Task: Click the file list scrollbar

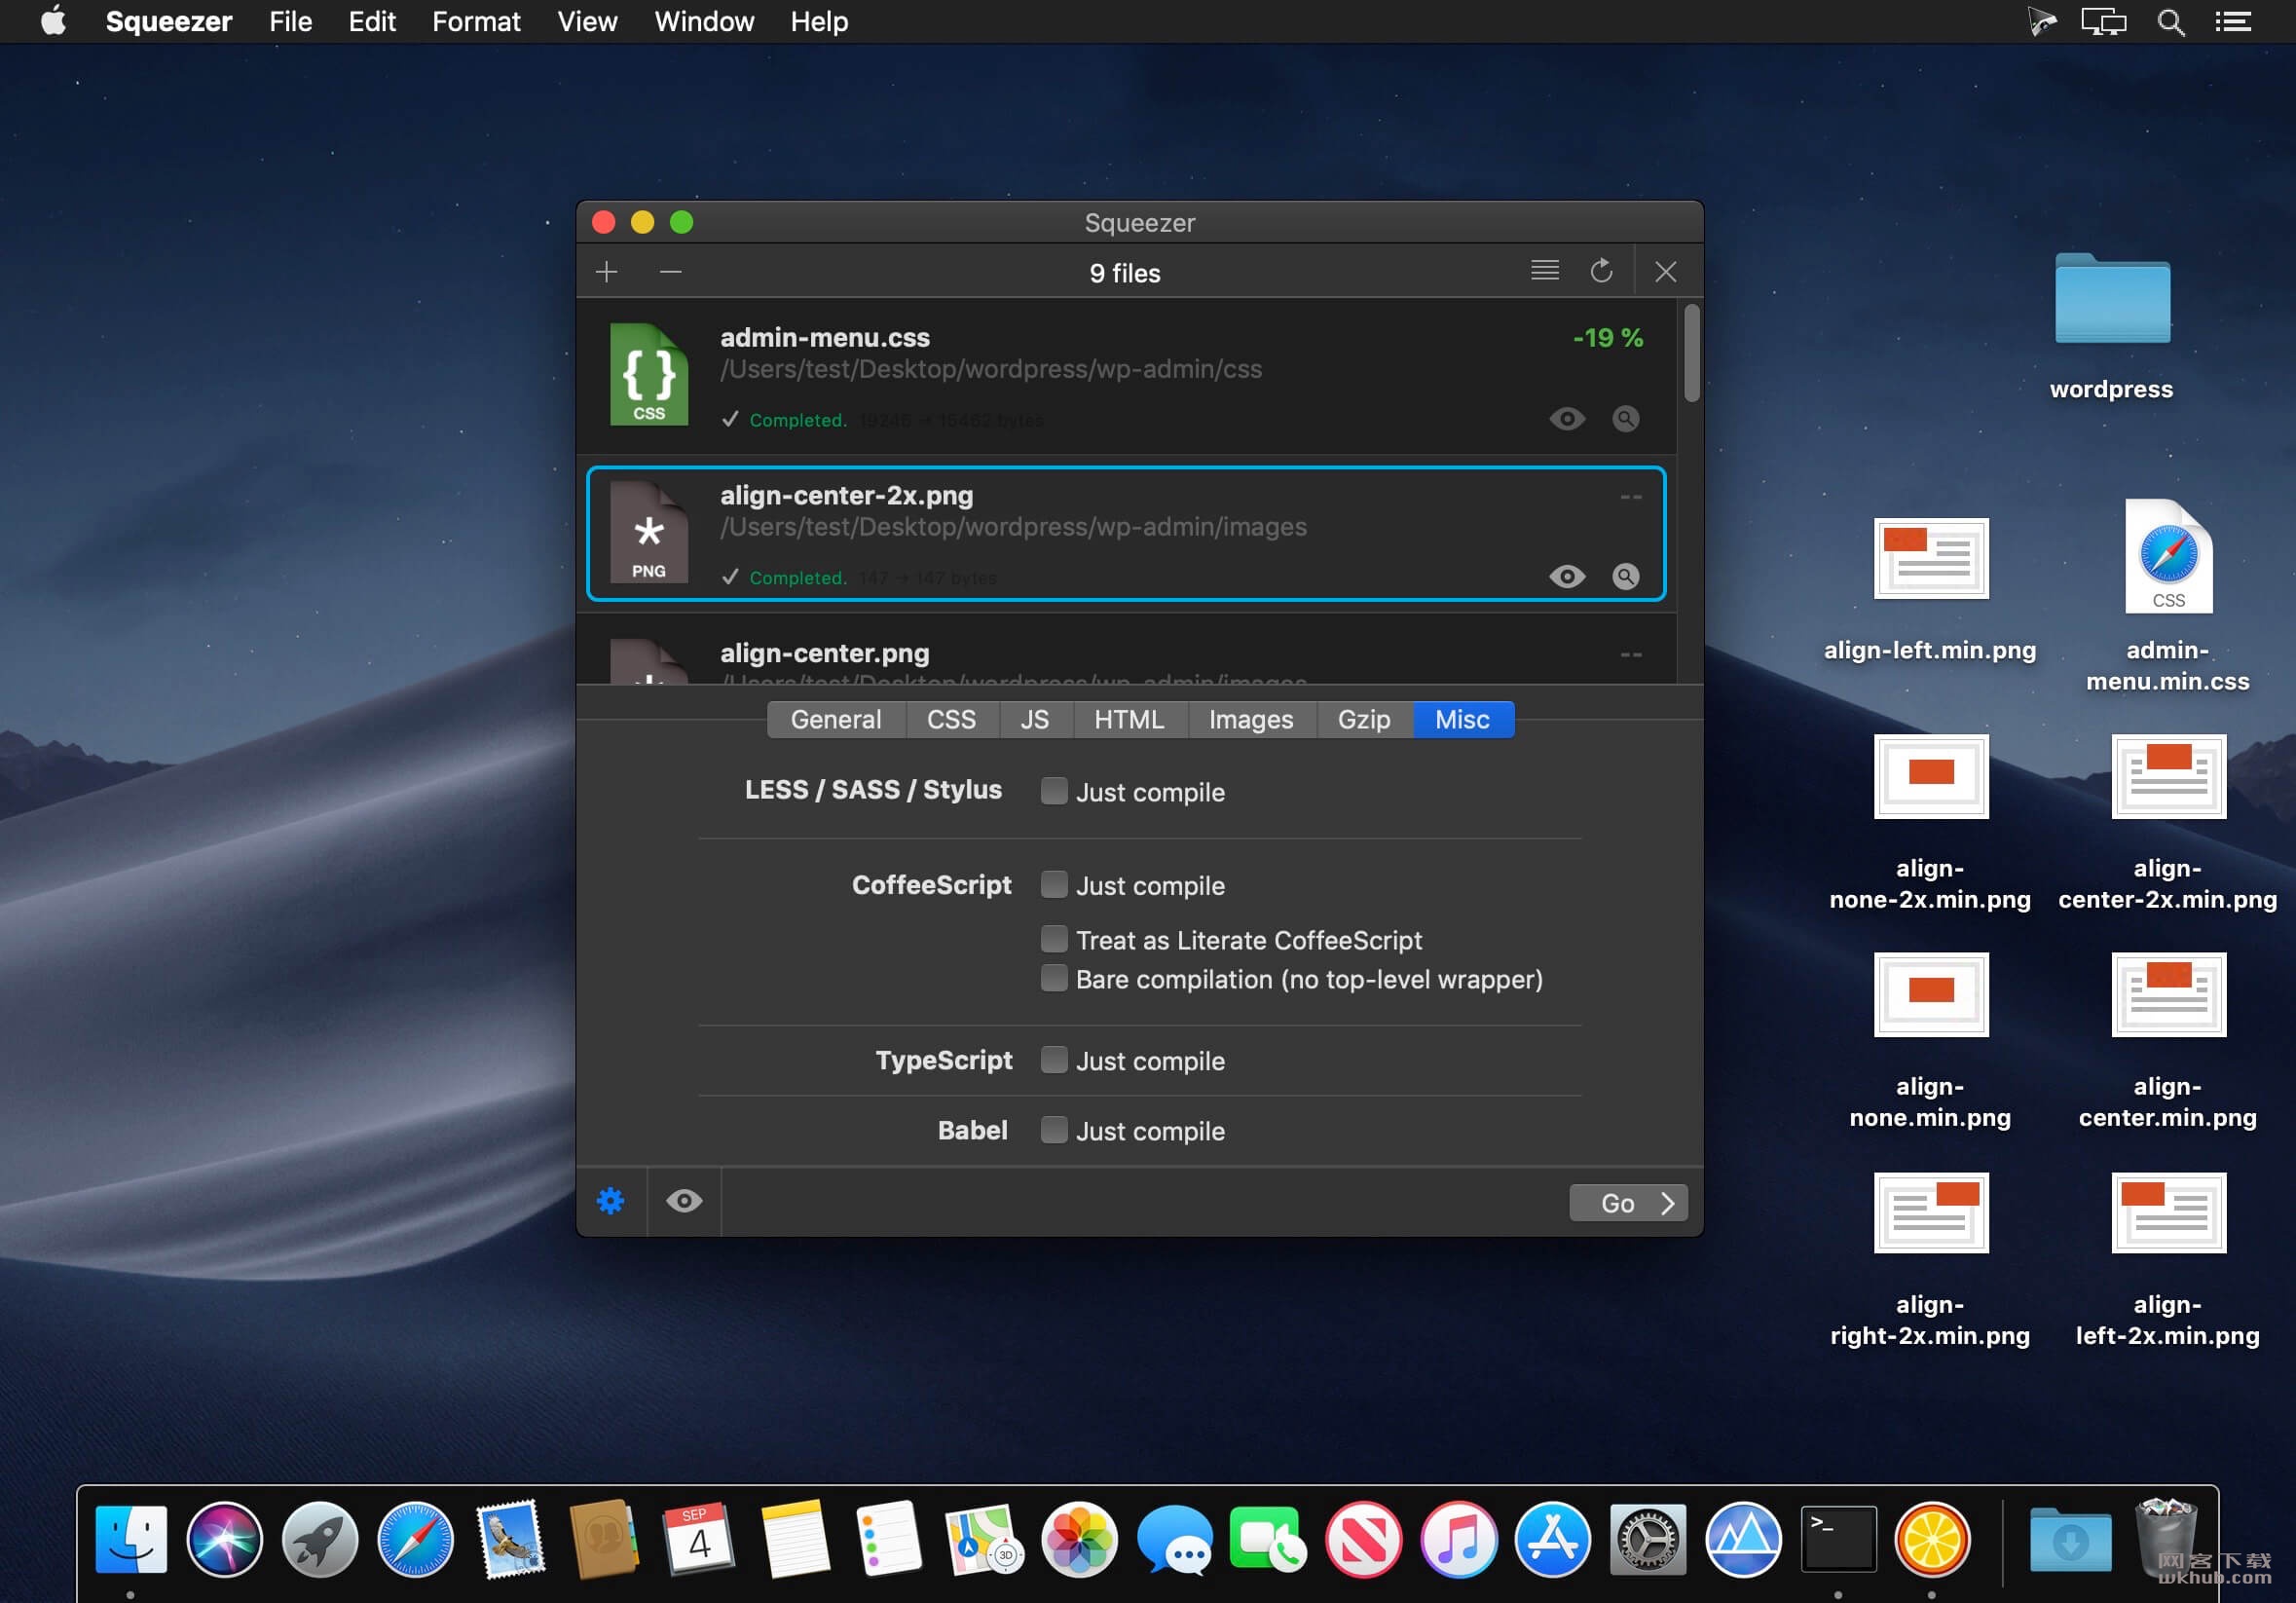Action: pyautogui.click(x=1691, y=353)
